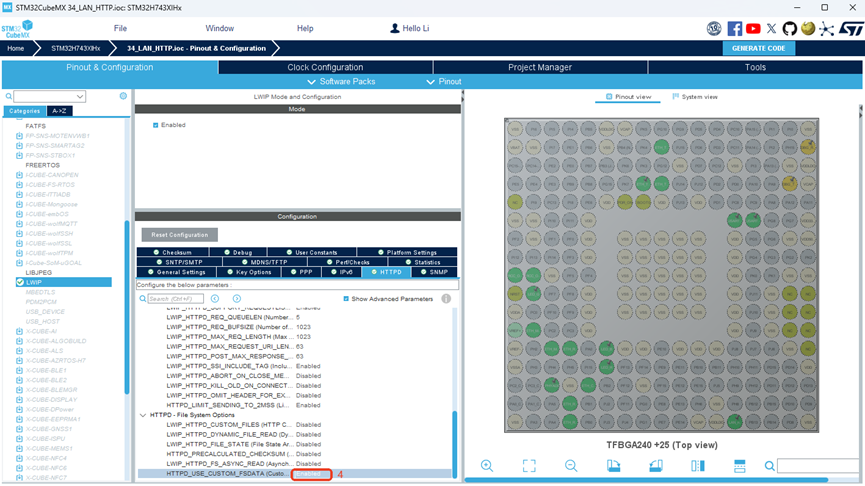The image size is (865, 486).
Task: Focus the parameter Search (Ctrl+F) field
Action: coord(175,298)
